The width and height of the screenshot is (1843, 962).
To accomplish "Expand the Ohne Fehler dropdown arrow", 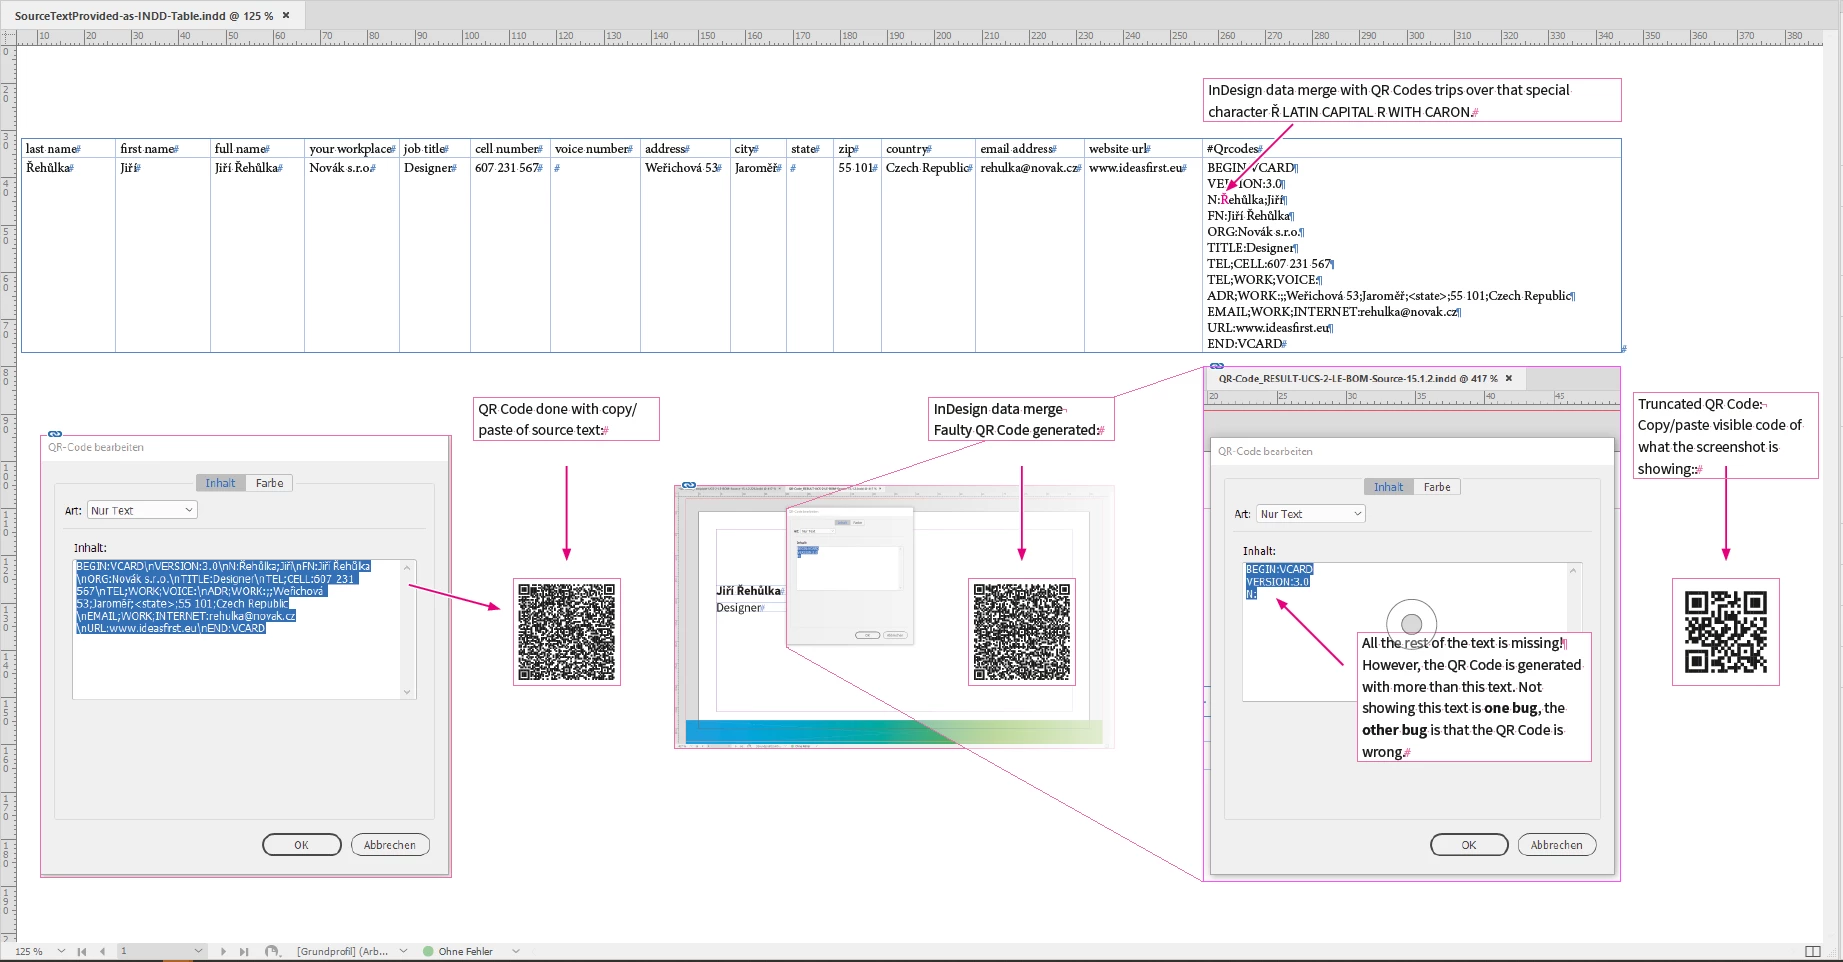I will [x=516, y=951].
